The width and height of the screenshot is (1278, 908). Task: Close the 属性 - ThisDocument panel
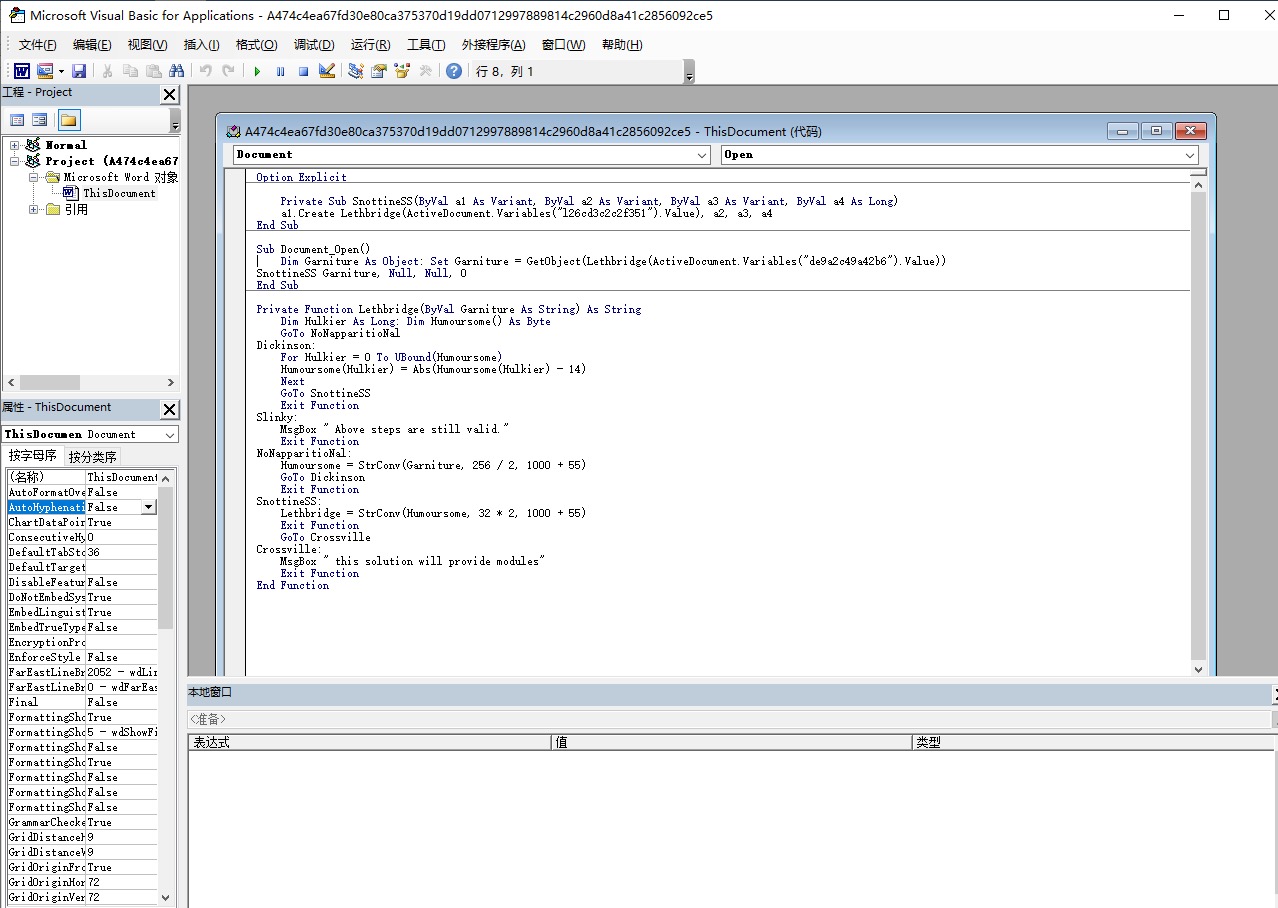170,409
